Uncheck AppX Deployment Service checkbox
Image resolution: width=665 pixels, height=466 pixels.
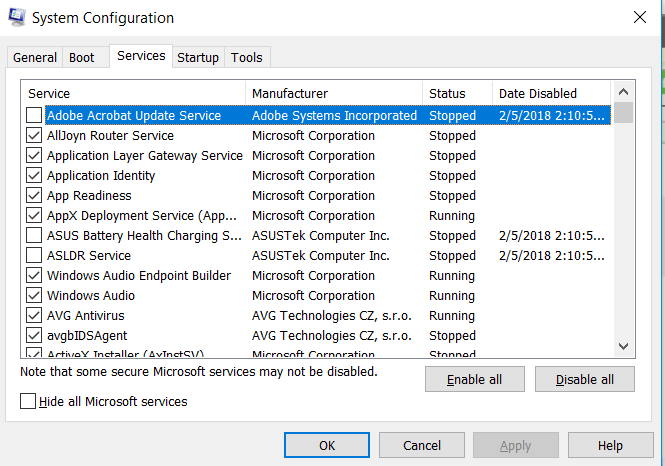tap(34, 215)
